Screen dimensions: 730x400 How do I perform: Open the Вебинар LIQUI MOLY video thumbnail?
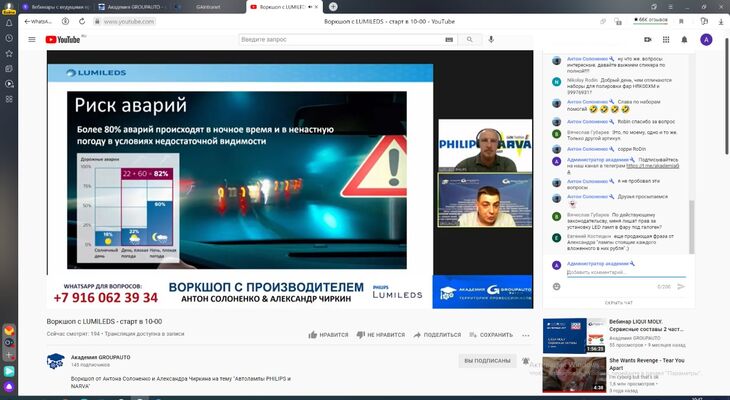574,336
